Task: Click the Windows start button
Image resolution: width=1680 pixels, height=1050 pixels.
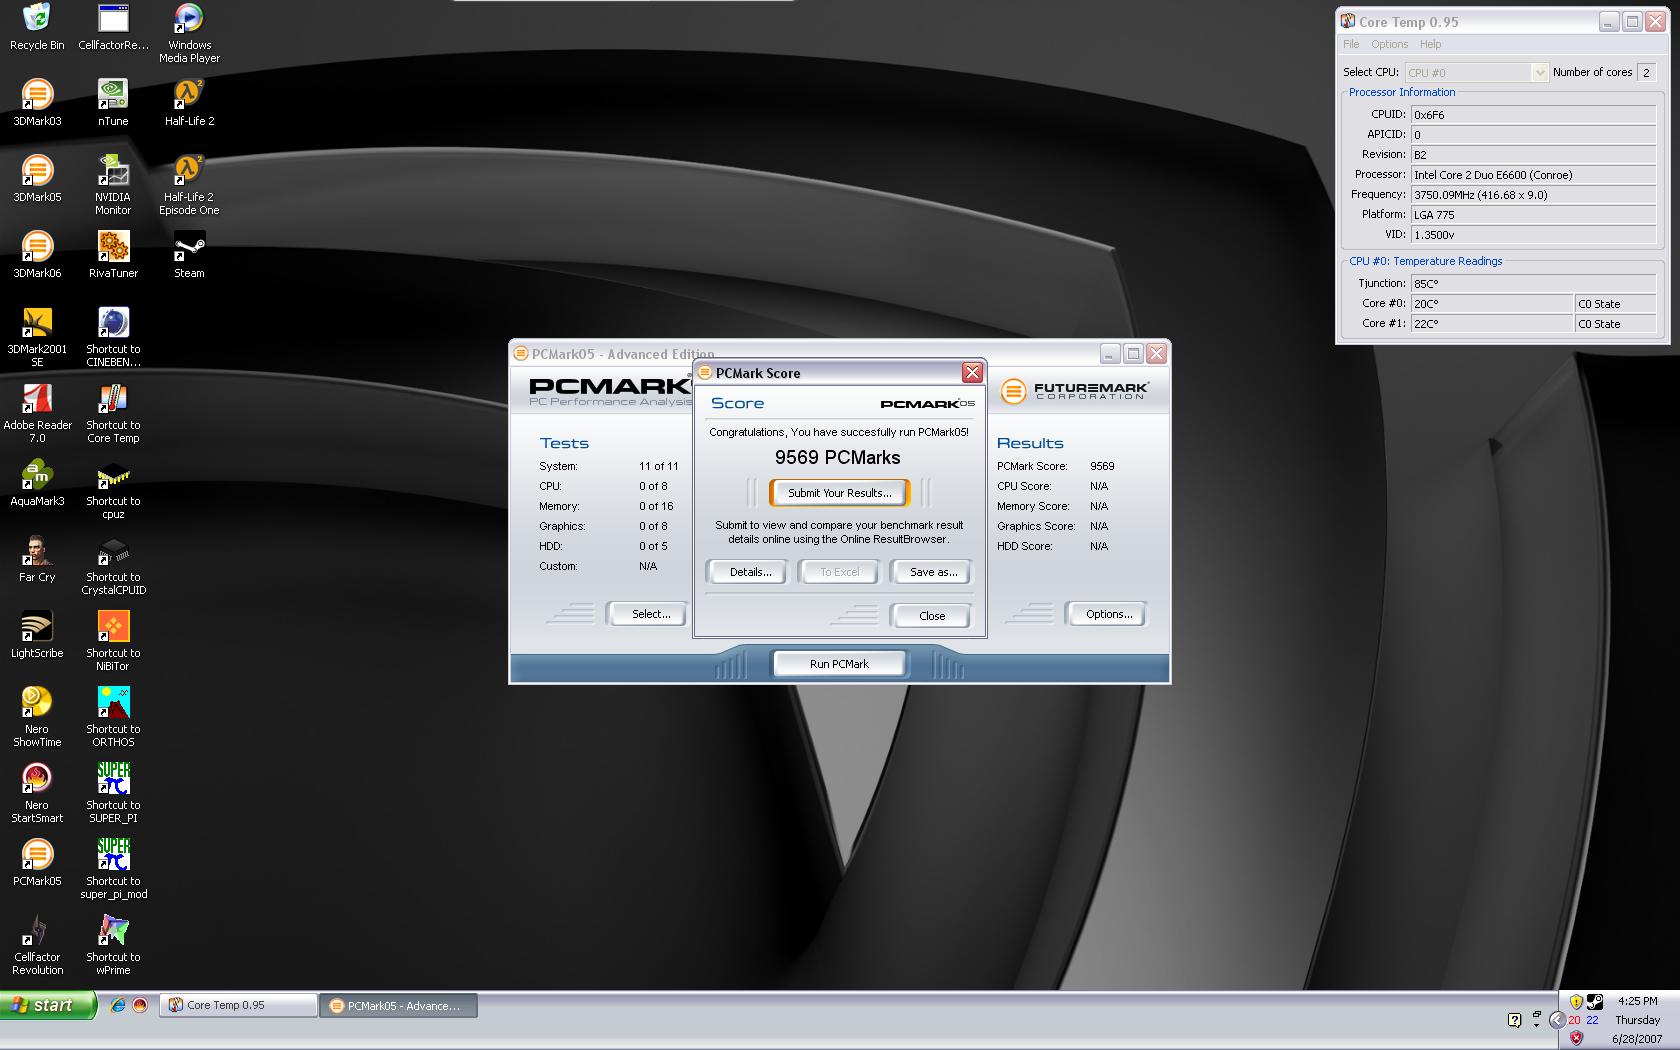Action: coord(48,1005)
